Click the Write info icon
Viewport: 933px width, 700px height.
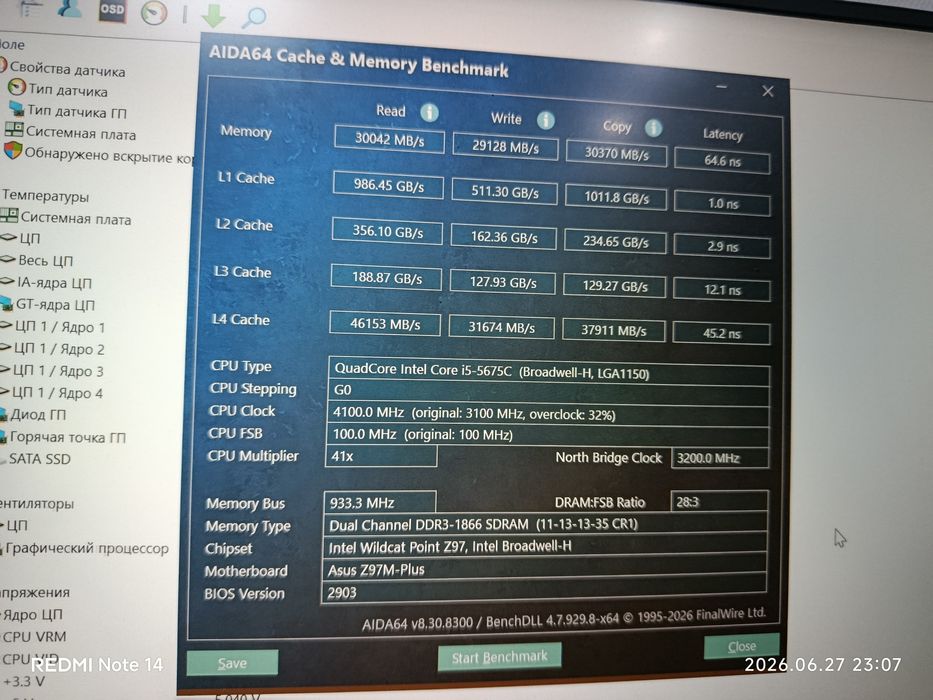(x=546, y=121)
